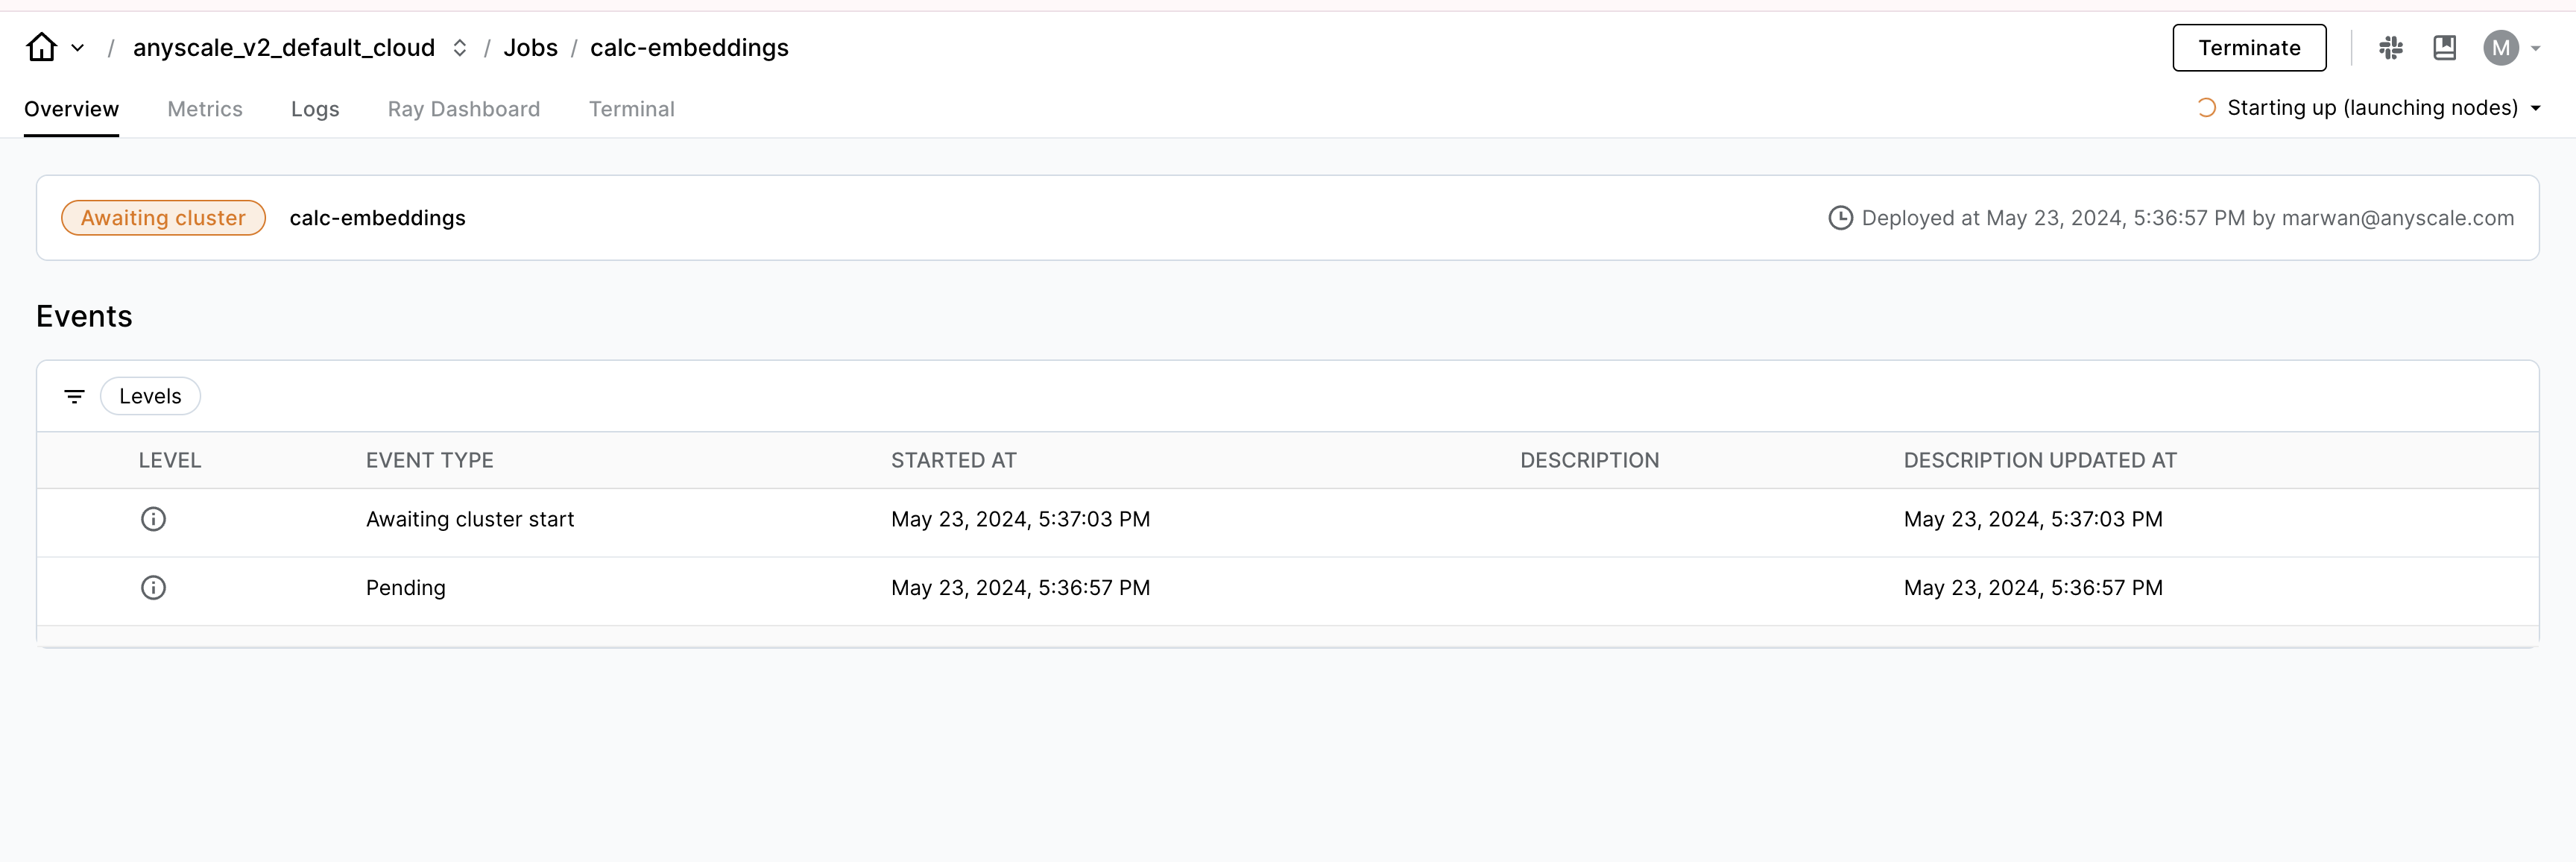Click calc-embeddings job name in card

coord(377,218)
